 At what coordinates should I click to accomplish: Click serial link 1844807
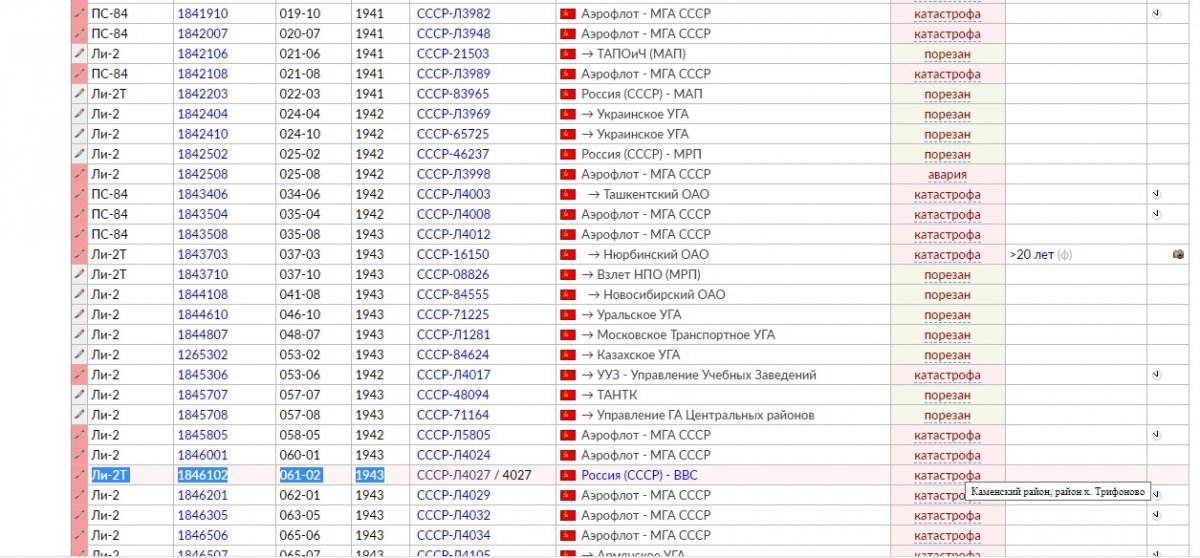point(202,335)
